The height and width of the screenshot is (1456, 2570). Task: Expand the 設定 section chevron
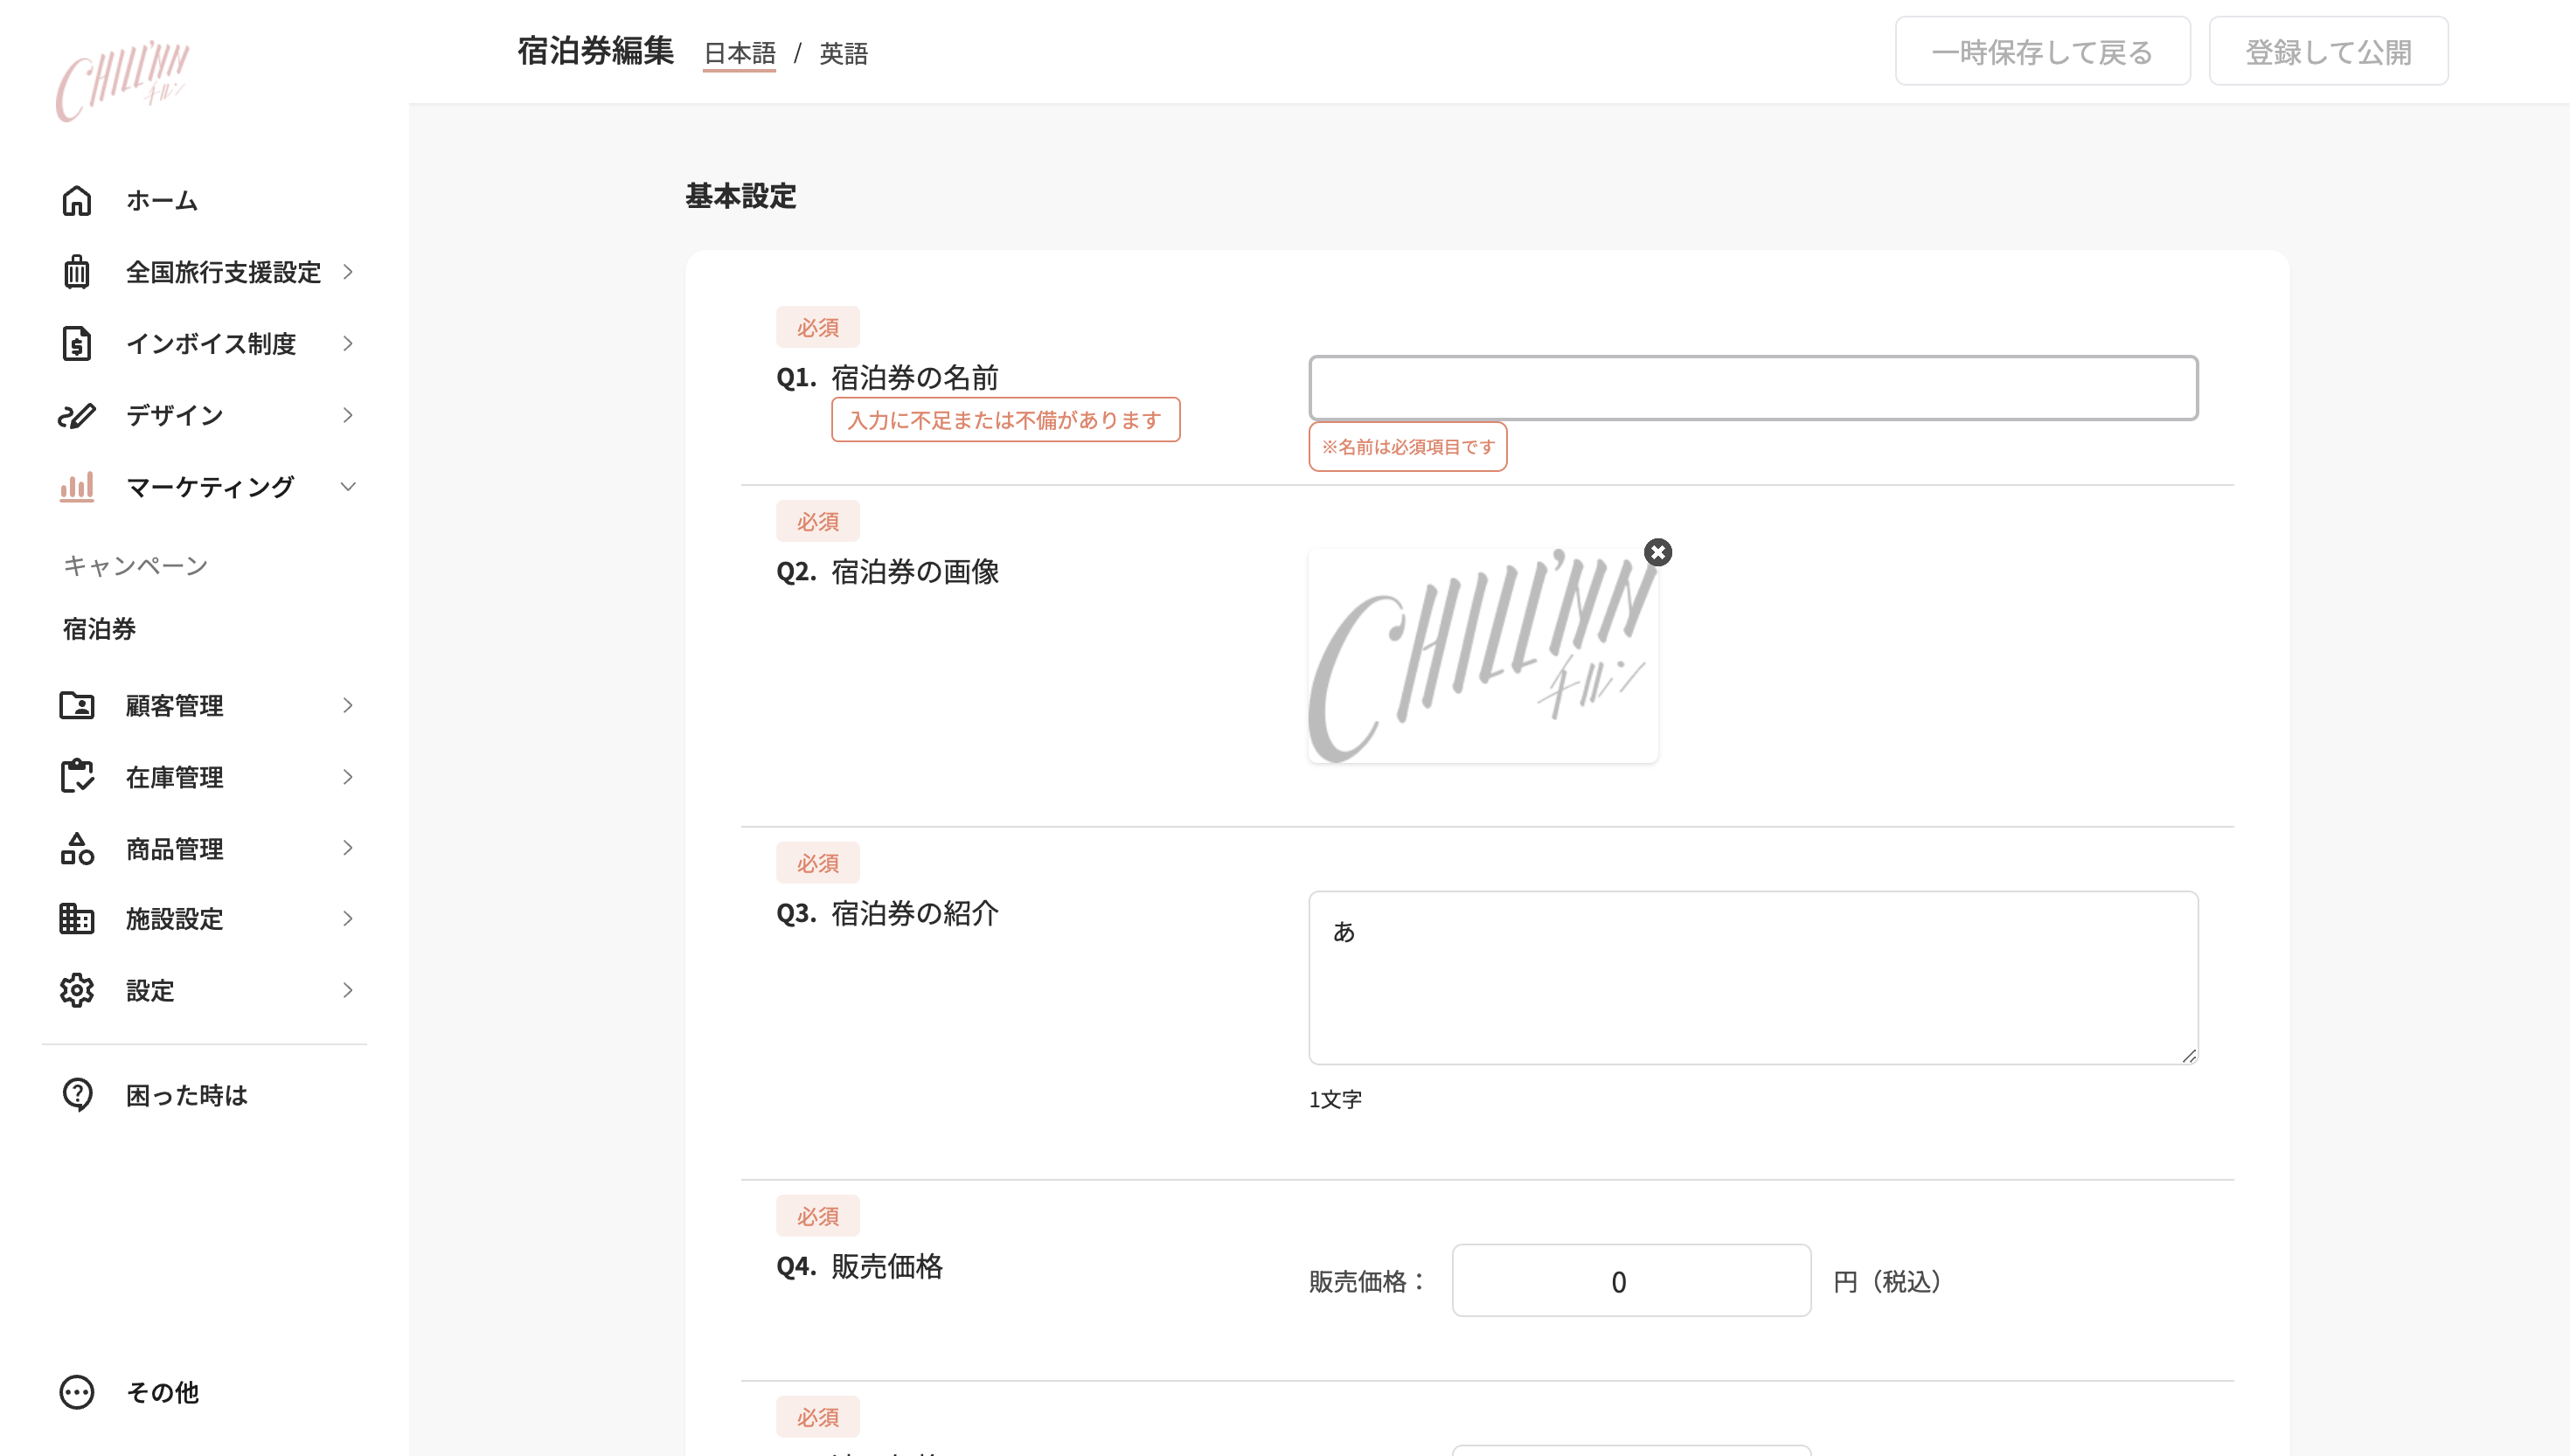[x=348, y=990]
